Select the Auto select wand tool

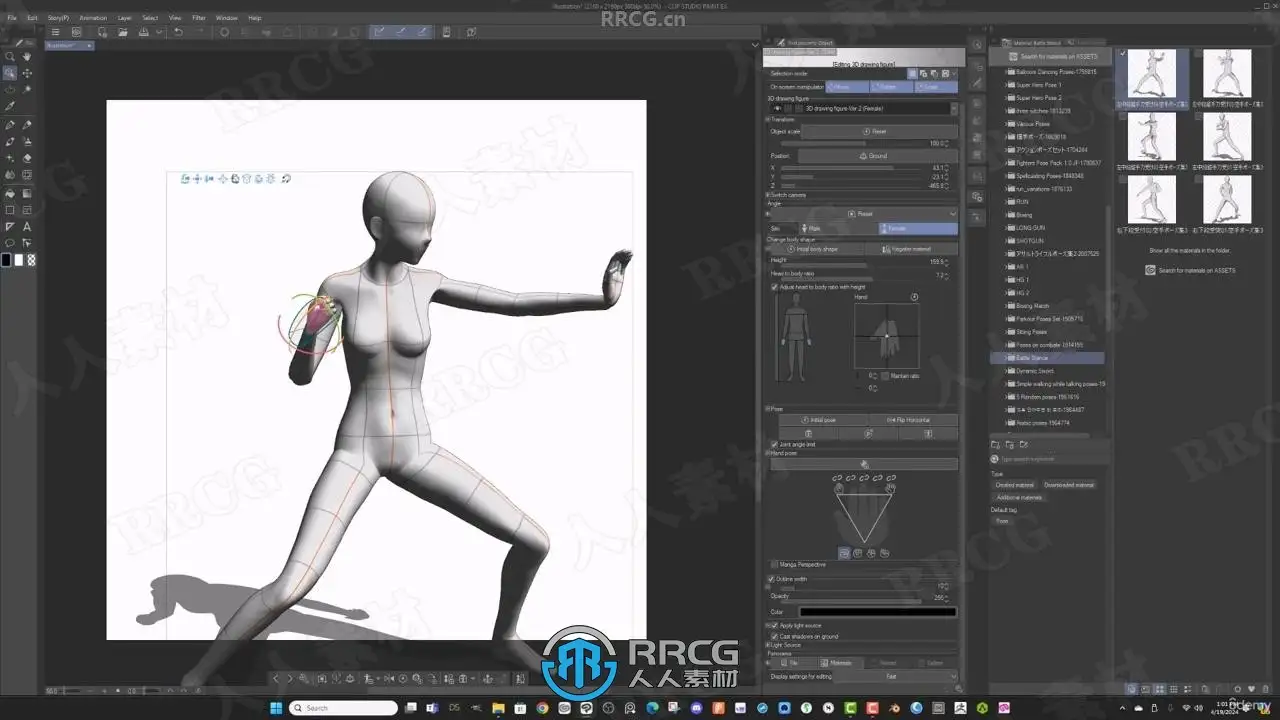pos(27,89)
